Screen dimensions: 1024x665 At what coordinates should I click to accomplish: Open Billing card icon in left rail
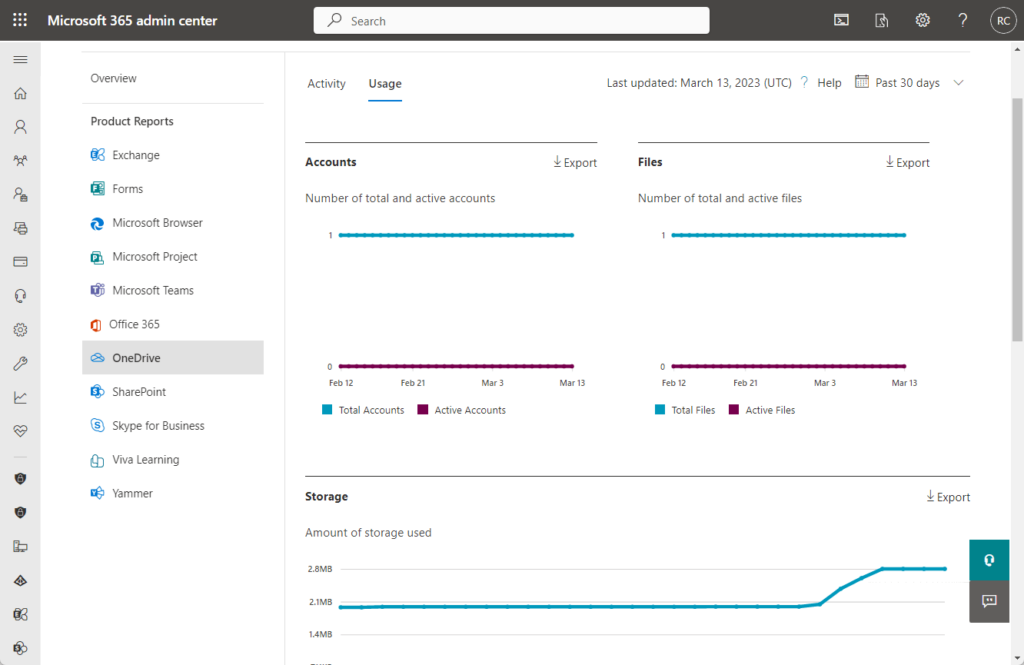[x=20, y=262]
